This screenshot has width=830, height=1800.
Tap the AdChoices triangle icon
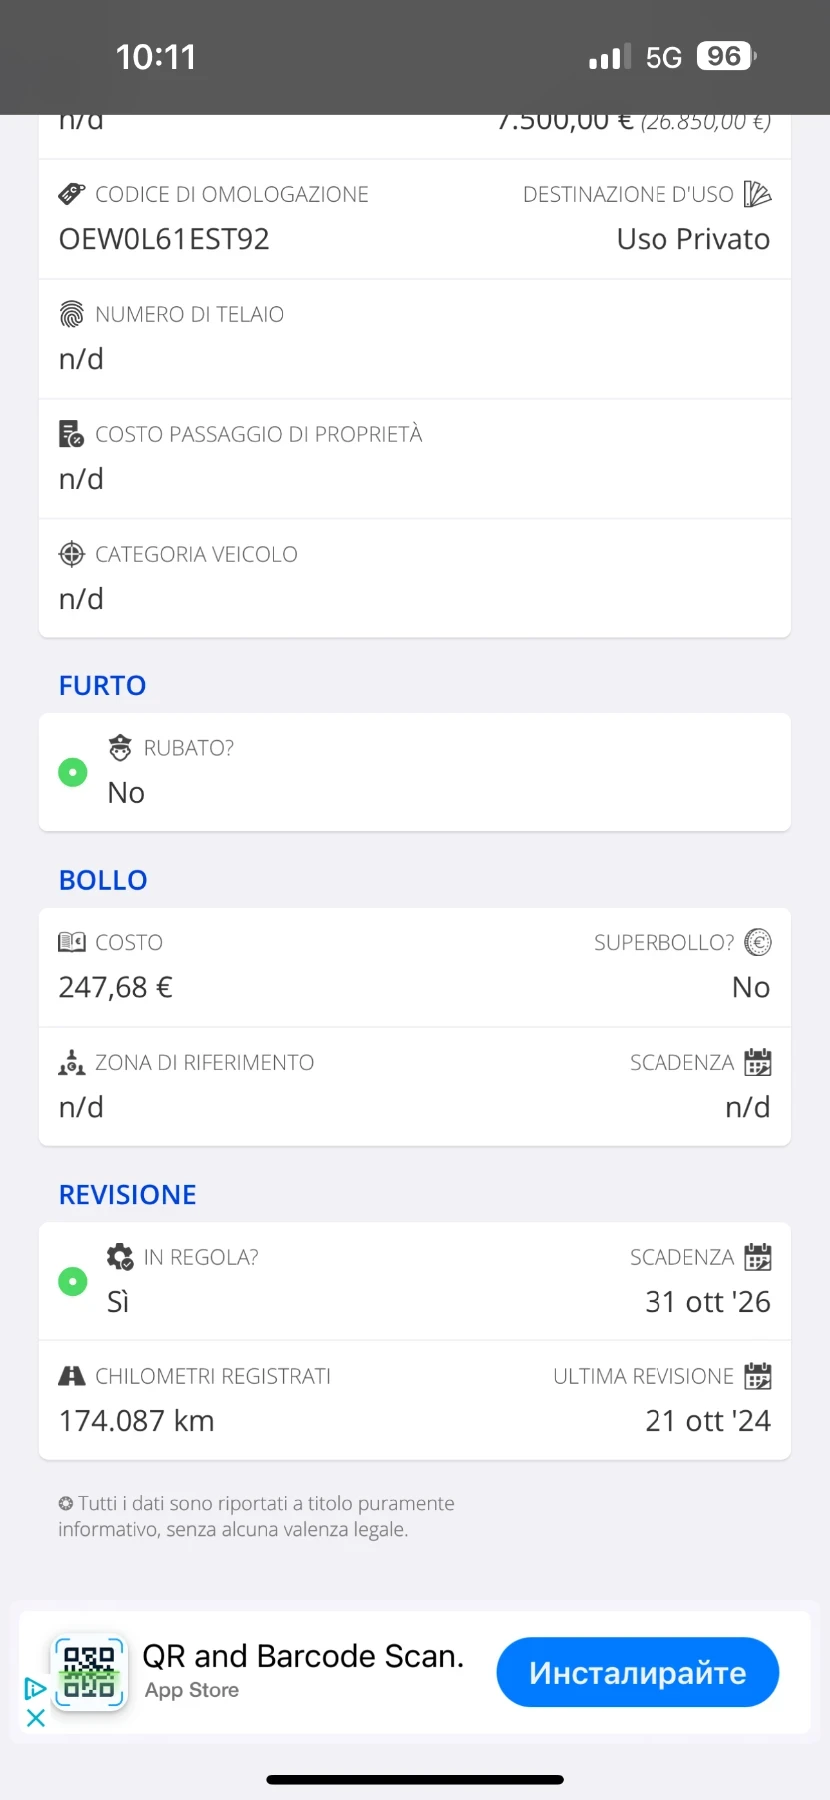coord(36,1689)
